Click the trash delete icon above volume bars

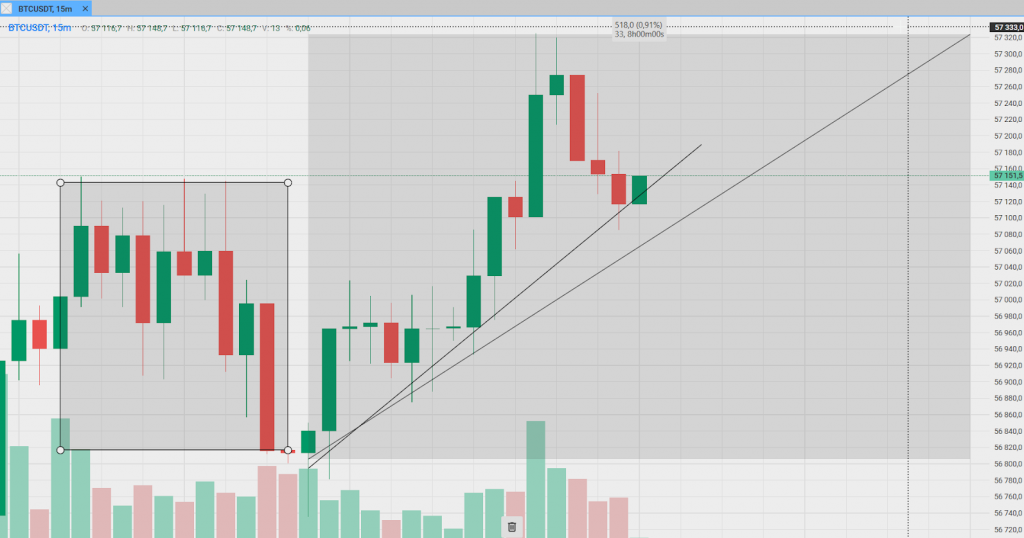(511, 527)
